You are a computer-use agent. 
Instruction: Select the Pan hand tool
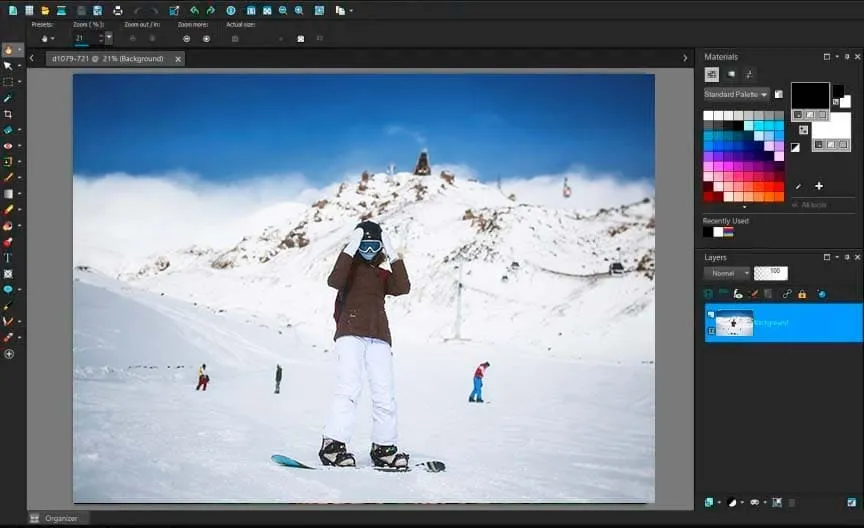point(9,49)
